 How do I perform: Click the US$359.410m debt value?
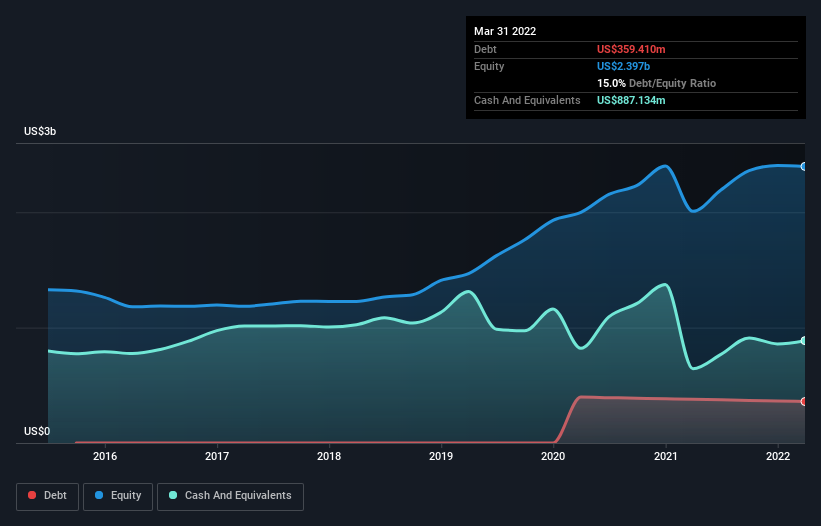[631, 49]
